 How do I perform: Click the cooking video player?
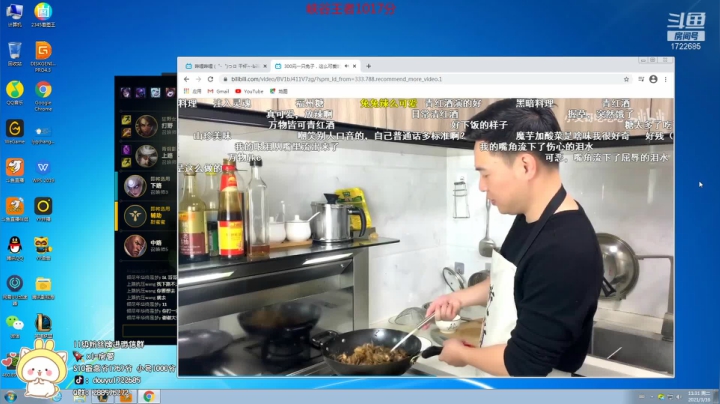[426, 237]
